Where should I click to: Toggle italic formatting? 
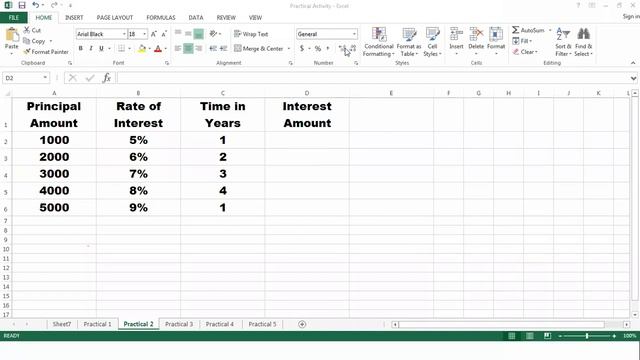tap(91, 49)
